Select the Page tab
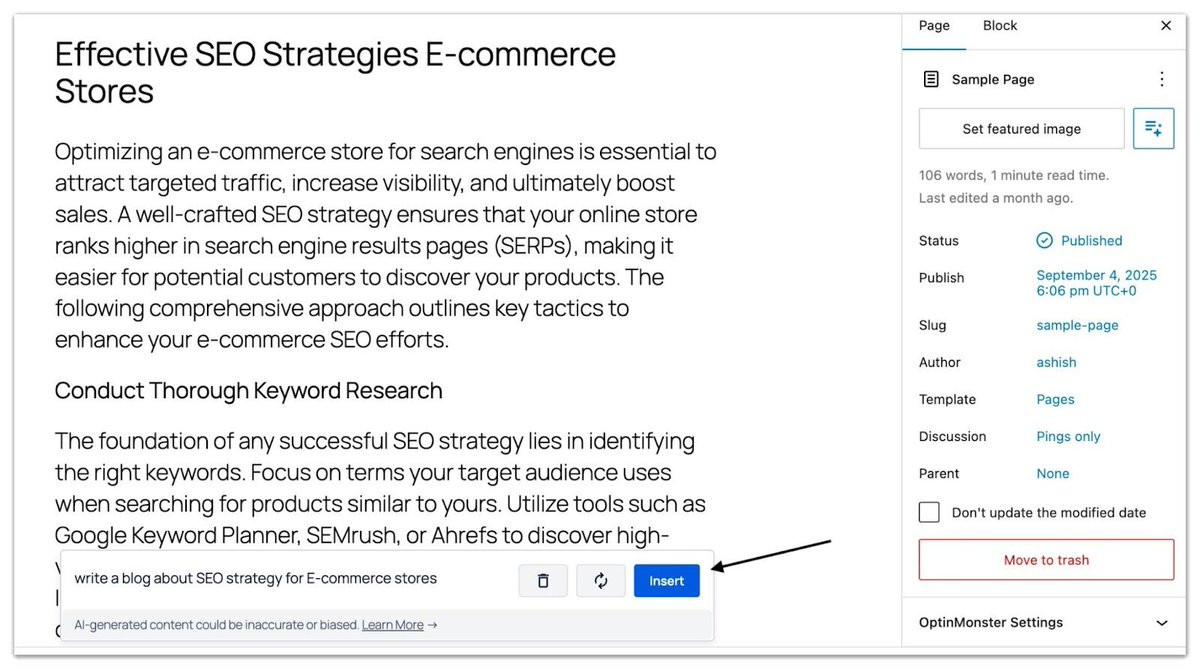The height and width of the screenshot is (669, 1200). (934, 26)
